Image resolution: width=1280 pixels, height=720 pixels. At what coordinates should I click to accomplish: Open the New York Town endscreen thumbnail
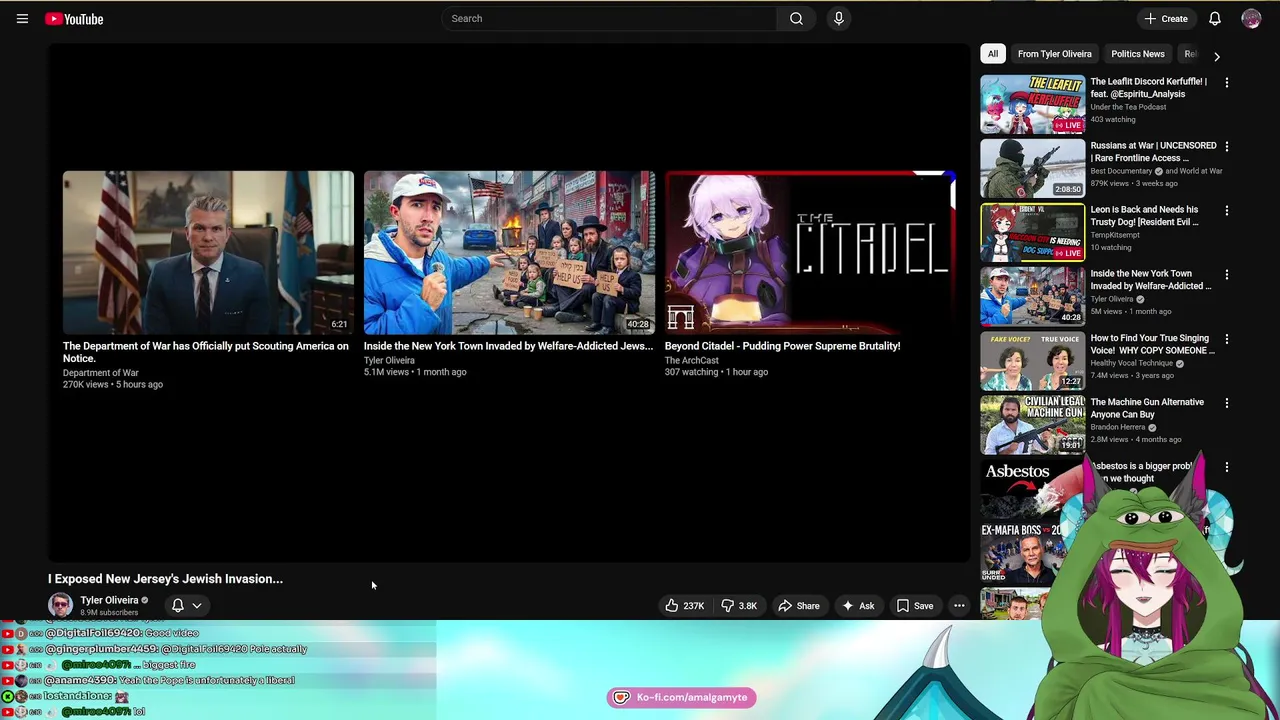pos(509,252)
